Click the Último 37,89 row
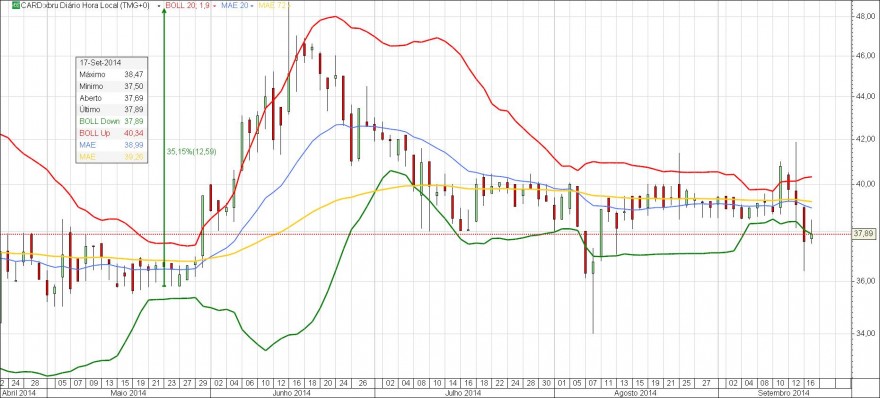The width and height of the screenshot is (880, 398). coord(112,109)
